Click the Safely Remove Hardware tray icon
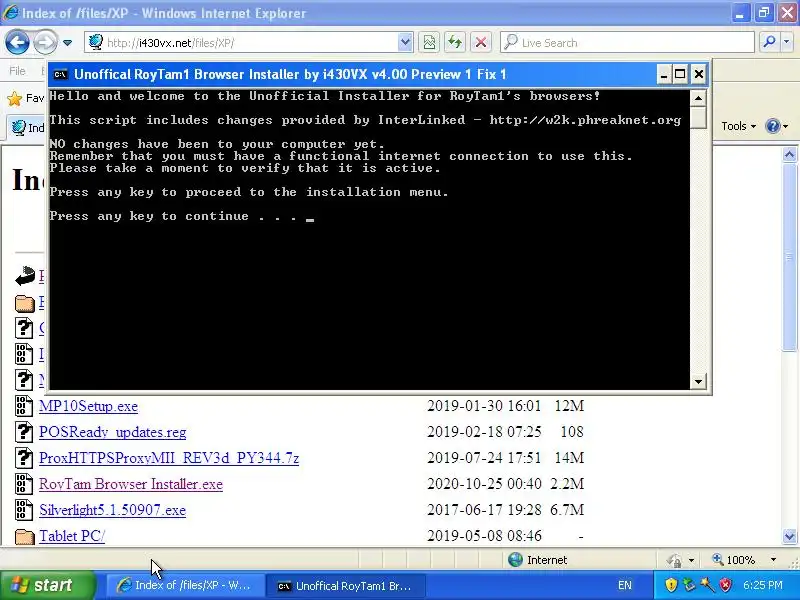The height and width of the screenshot is (600, 800). pos(689,585)
